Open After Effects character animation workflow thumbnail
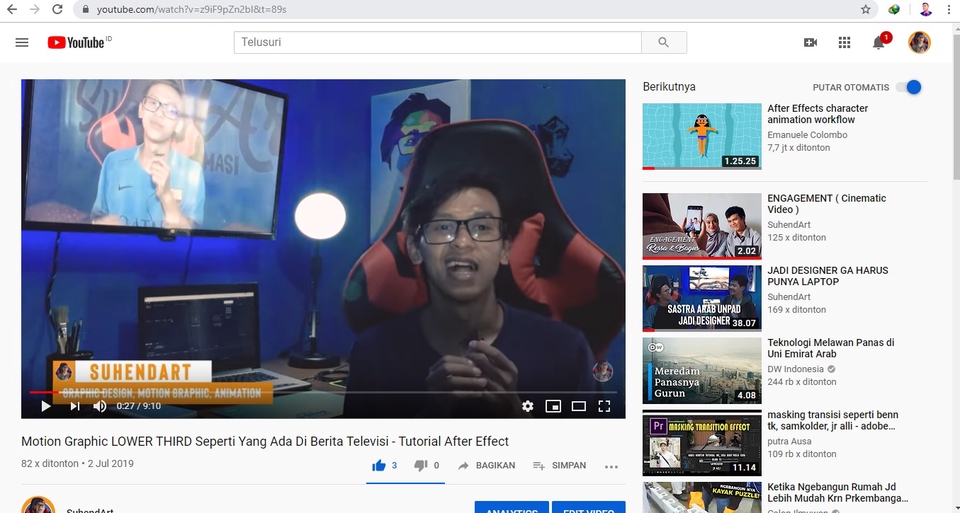Image resolution: width=960 pixels, height=513 pixels. (702, 136)
